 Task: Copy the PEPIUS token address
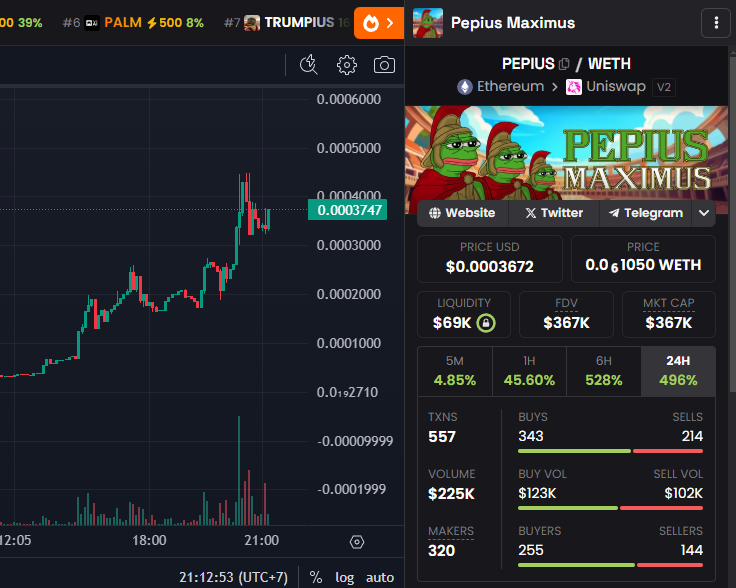click(564, 63)
